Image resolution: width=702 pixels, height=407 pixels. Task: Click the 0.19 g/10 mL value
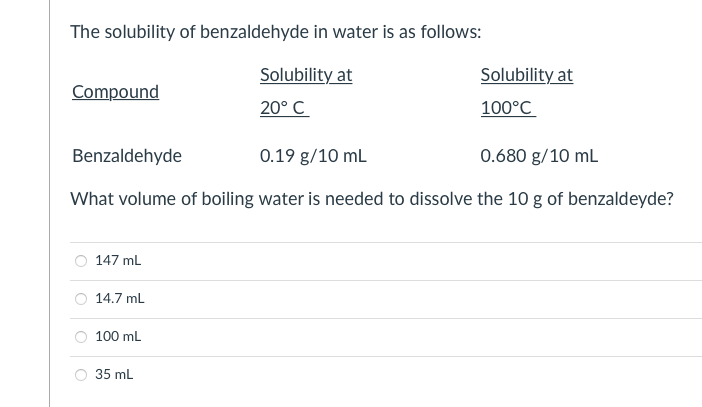pyautogui.click(x=313, y=156)
